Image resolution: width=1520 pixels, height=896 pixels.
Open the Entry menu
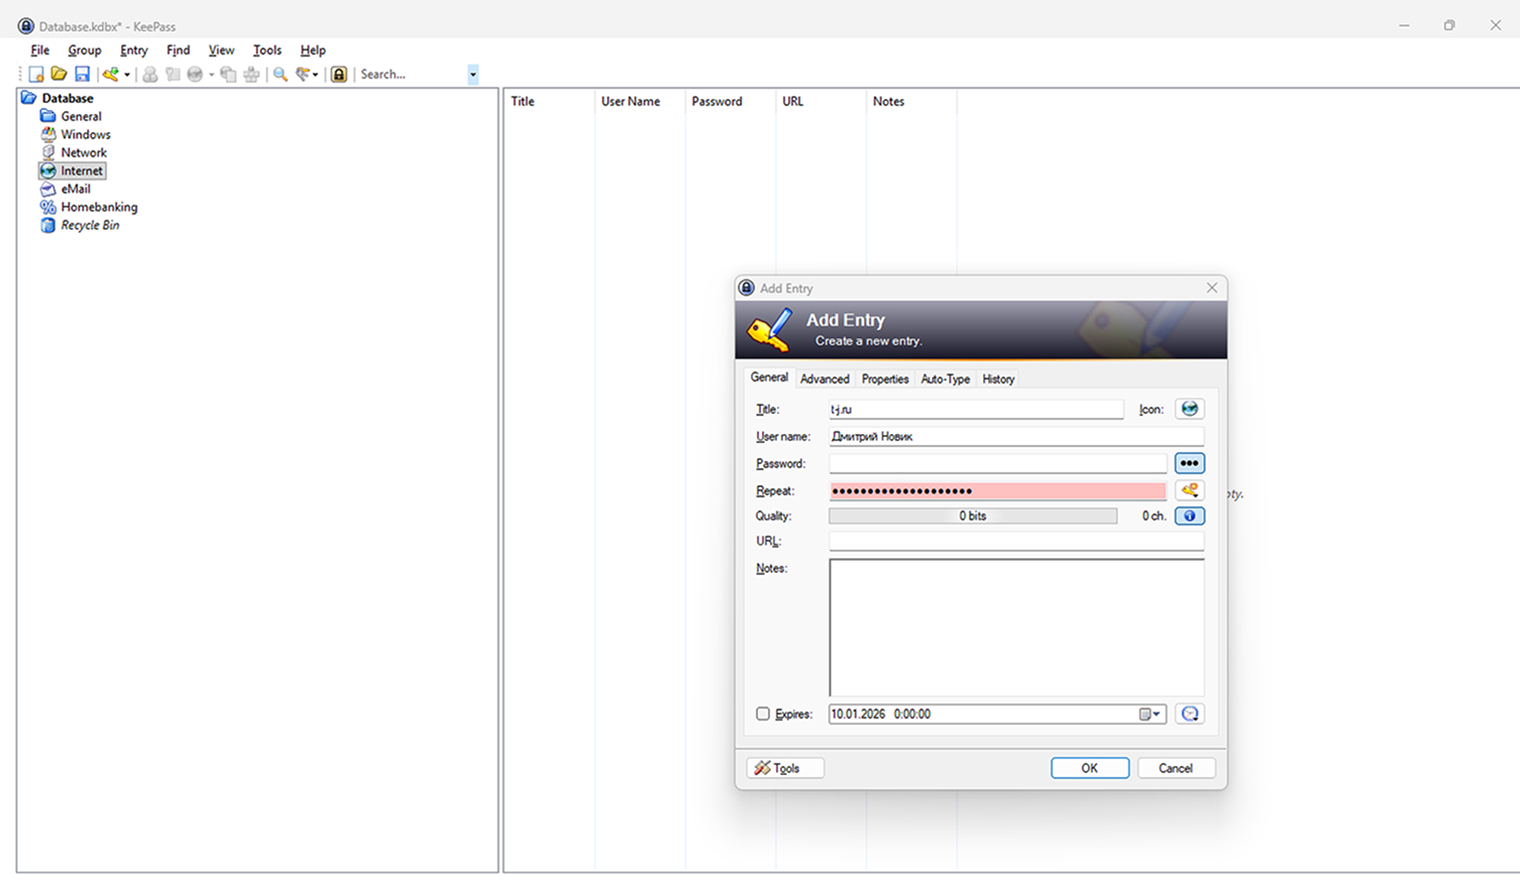point(133,50)
